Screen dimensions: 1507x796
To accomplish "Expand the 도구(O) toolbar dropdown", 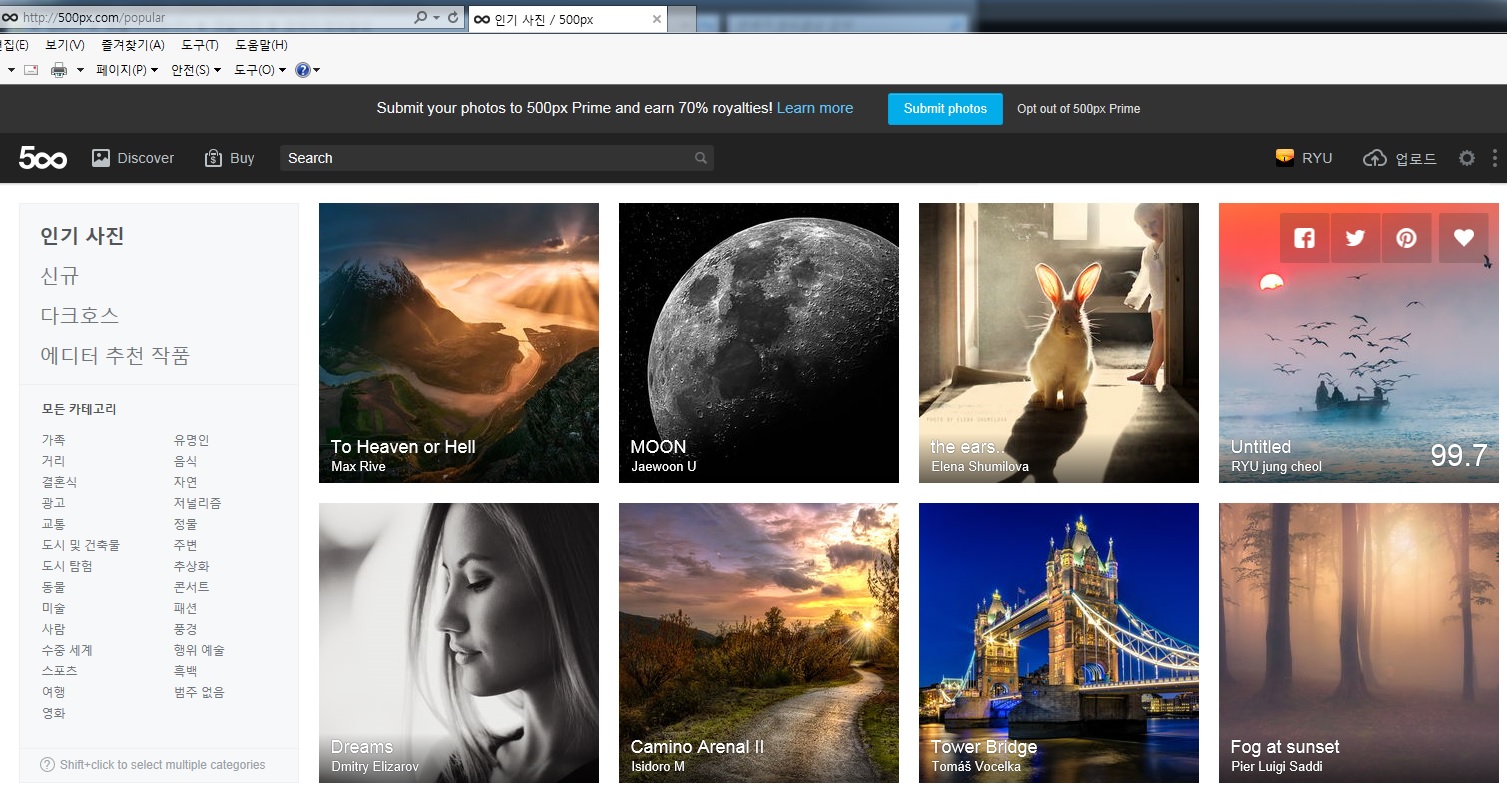I will (x=260, y=70).
